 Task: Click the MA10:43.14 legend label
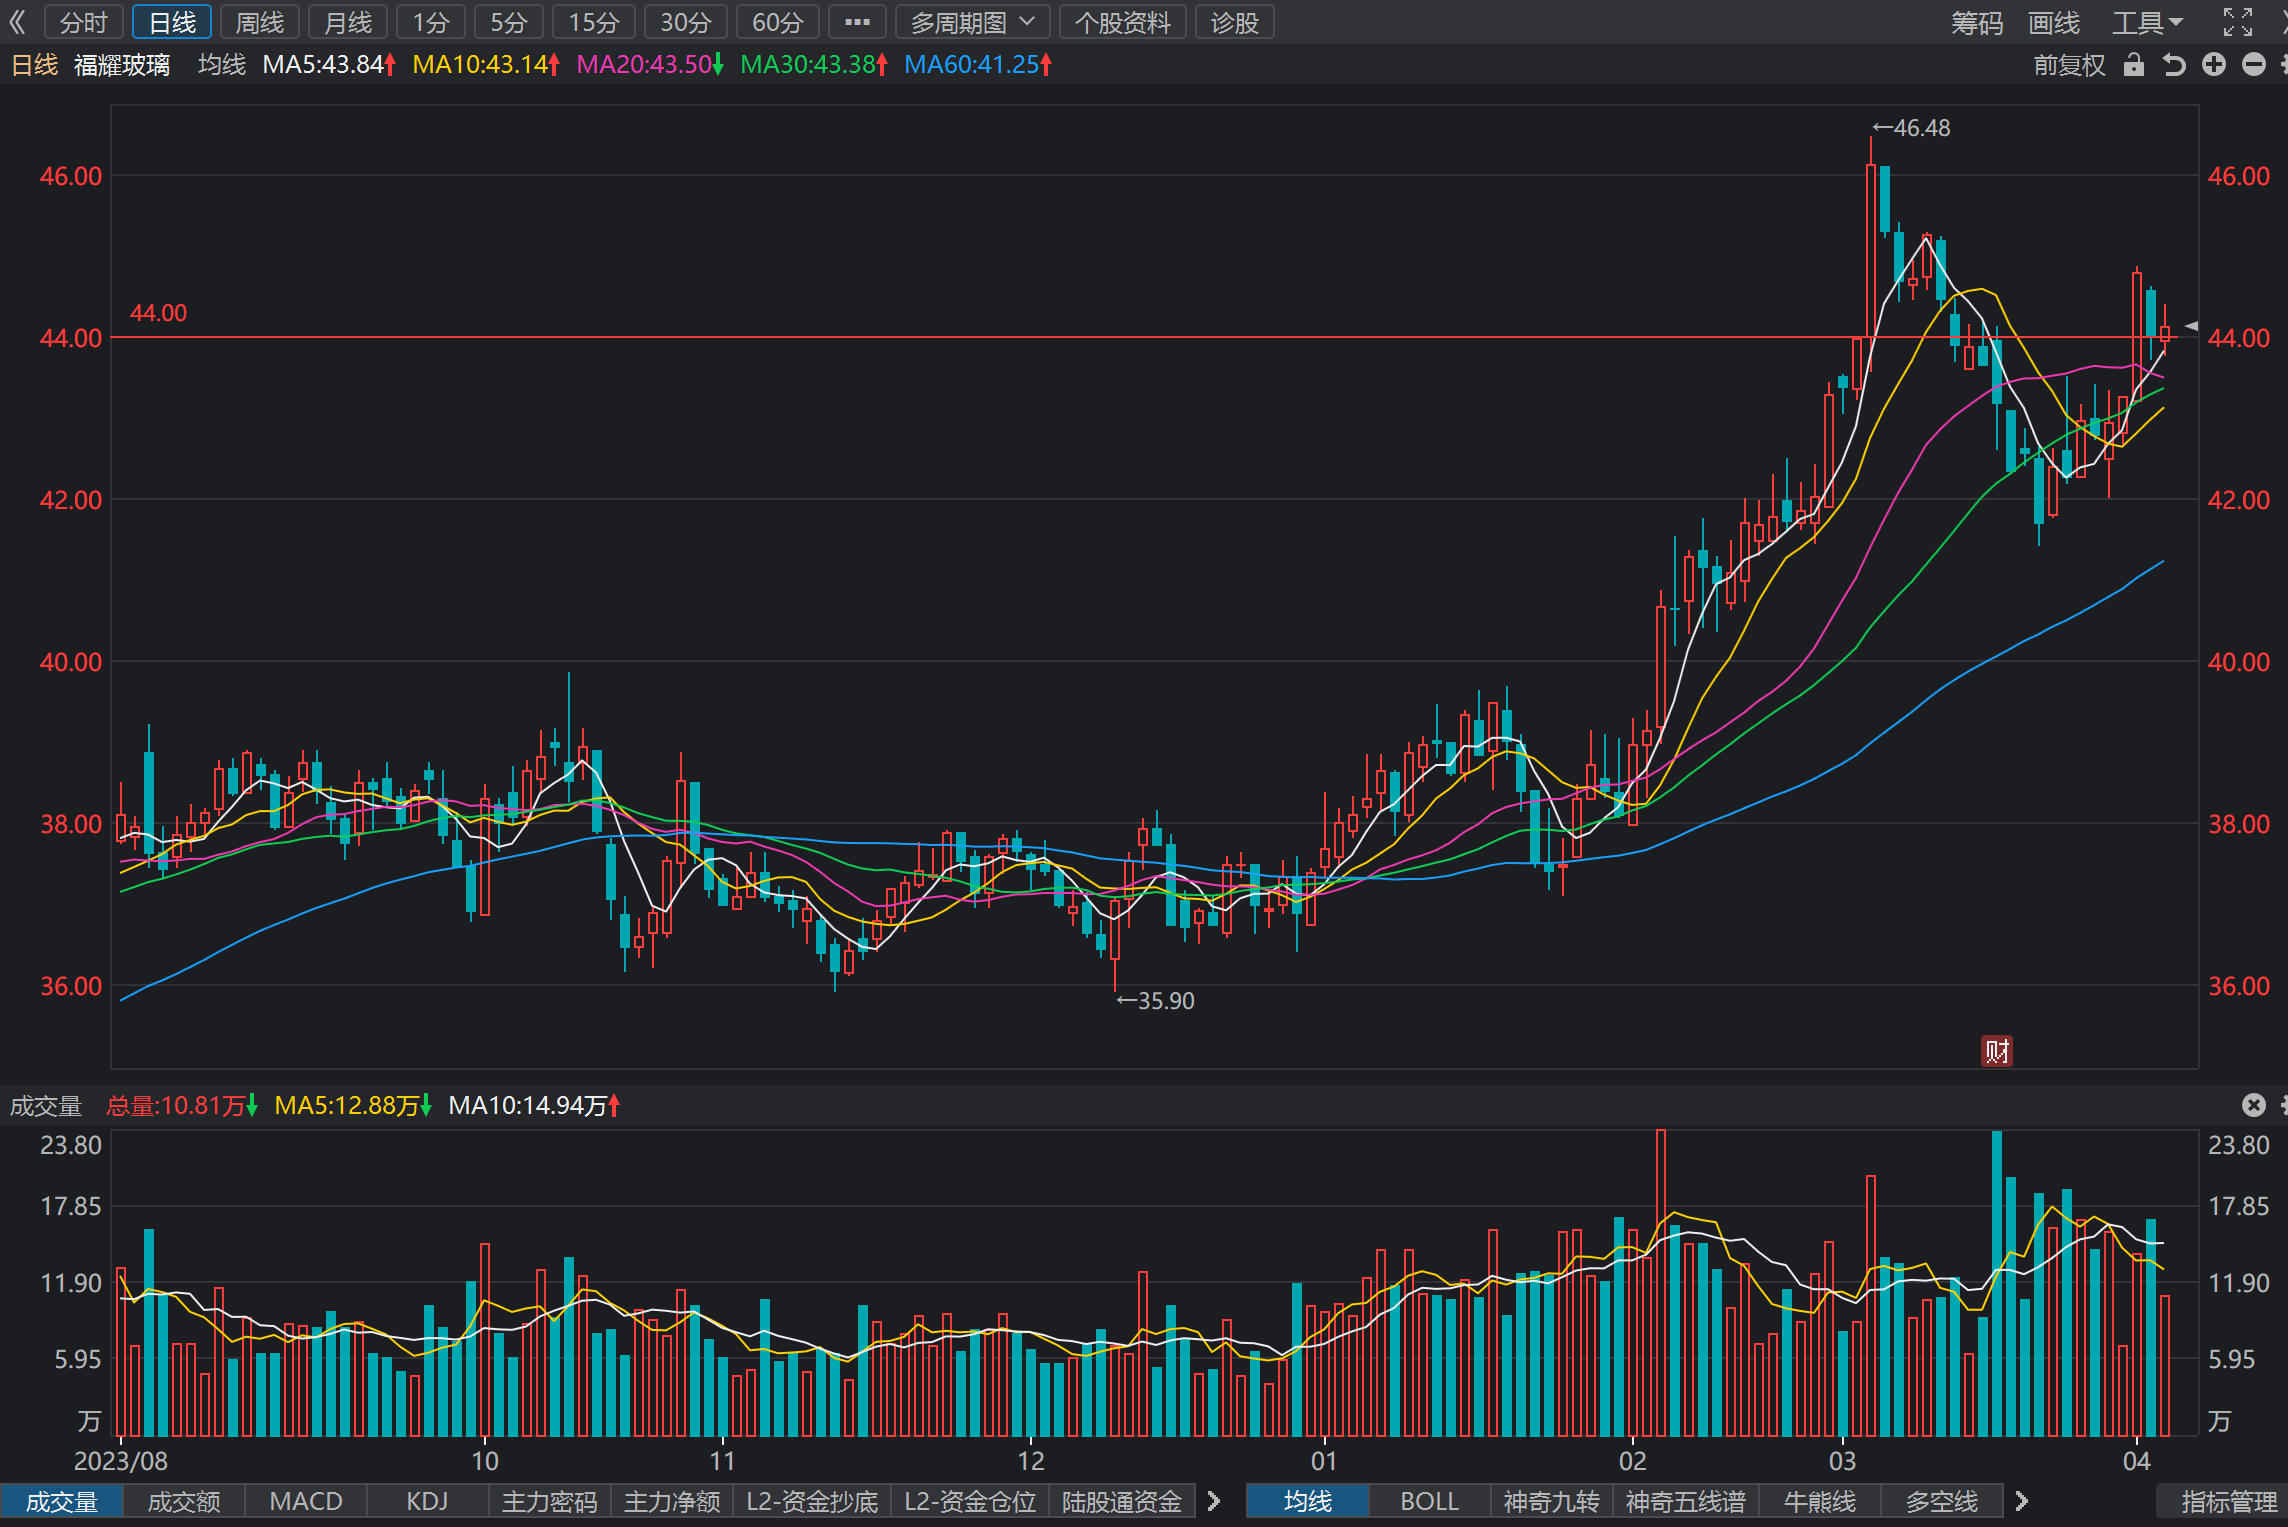click(x=486, y=65)
